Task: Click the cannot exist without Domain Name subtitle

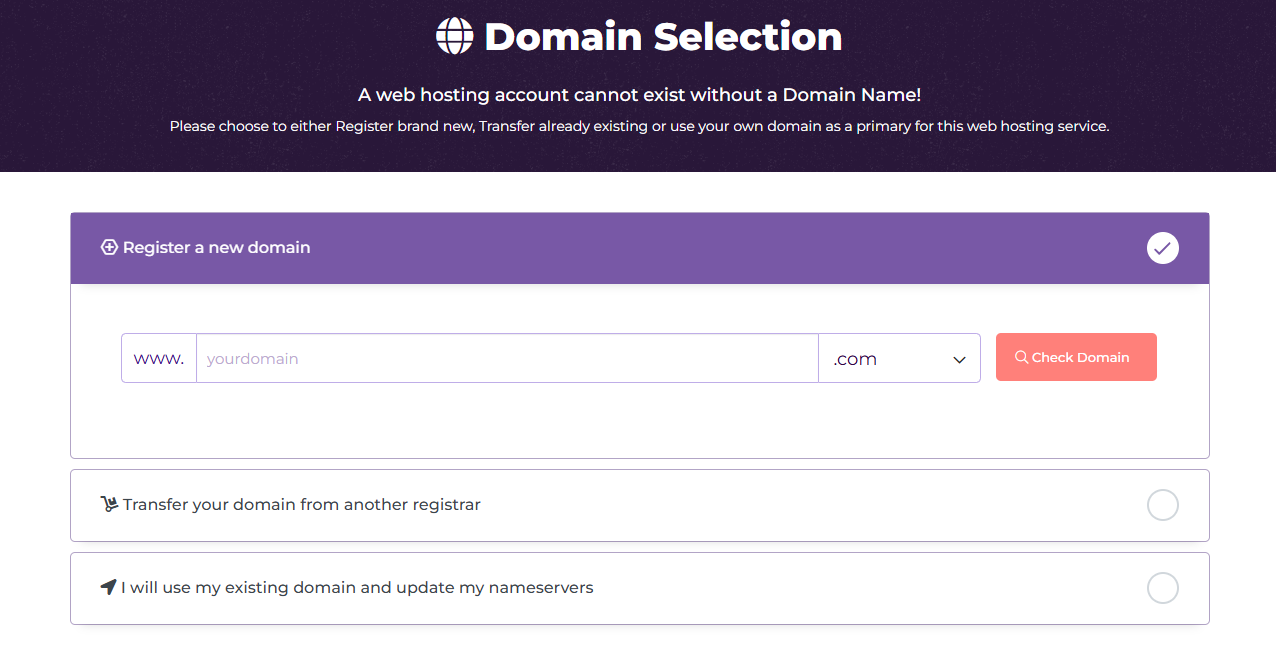Action: 639,95
